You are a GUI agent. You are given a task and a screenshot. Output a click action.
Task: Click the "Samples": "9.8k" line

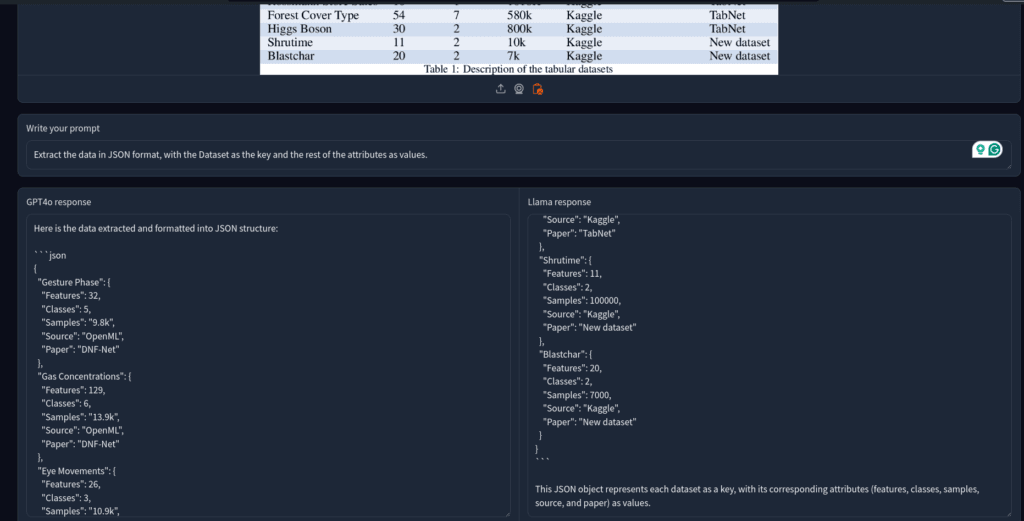tap(78, 323)
